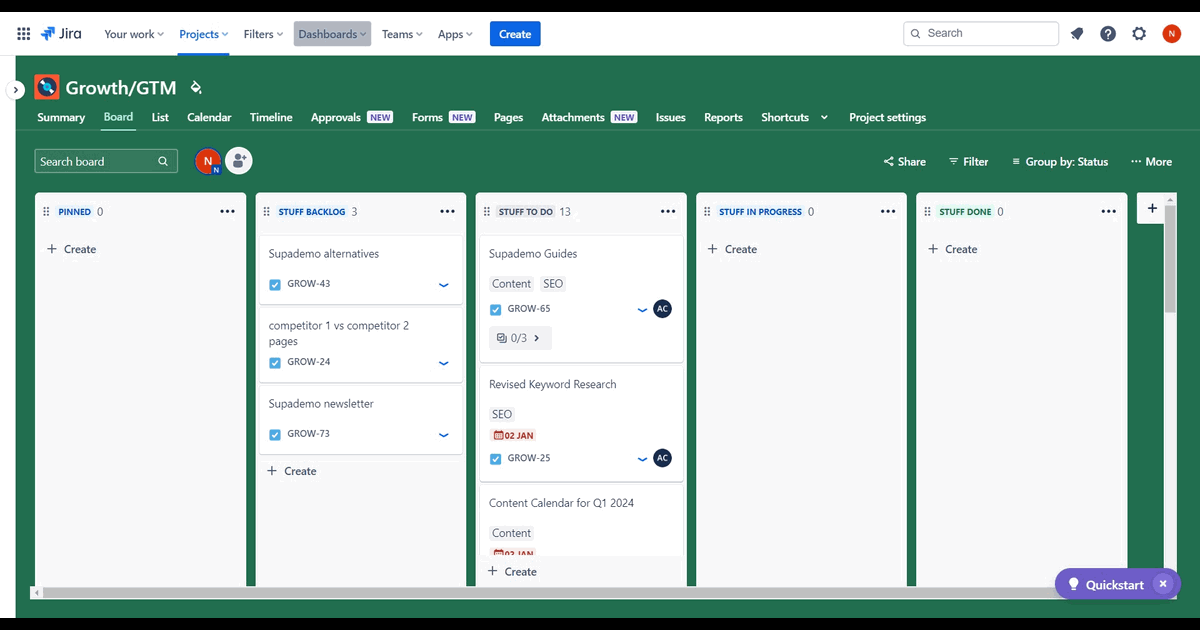The height and width of the screenshot is (630, 1200).
Task: Filter by assignee avatar N on the board
Action: click(x=208, y=161)
